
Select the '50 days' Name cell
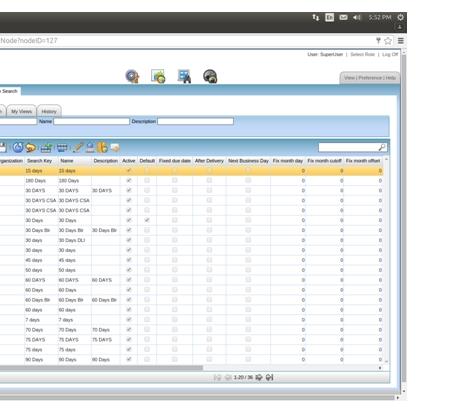[75, 270]
